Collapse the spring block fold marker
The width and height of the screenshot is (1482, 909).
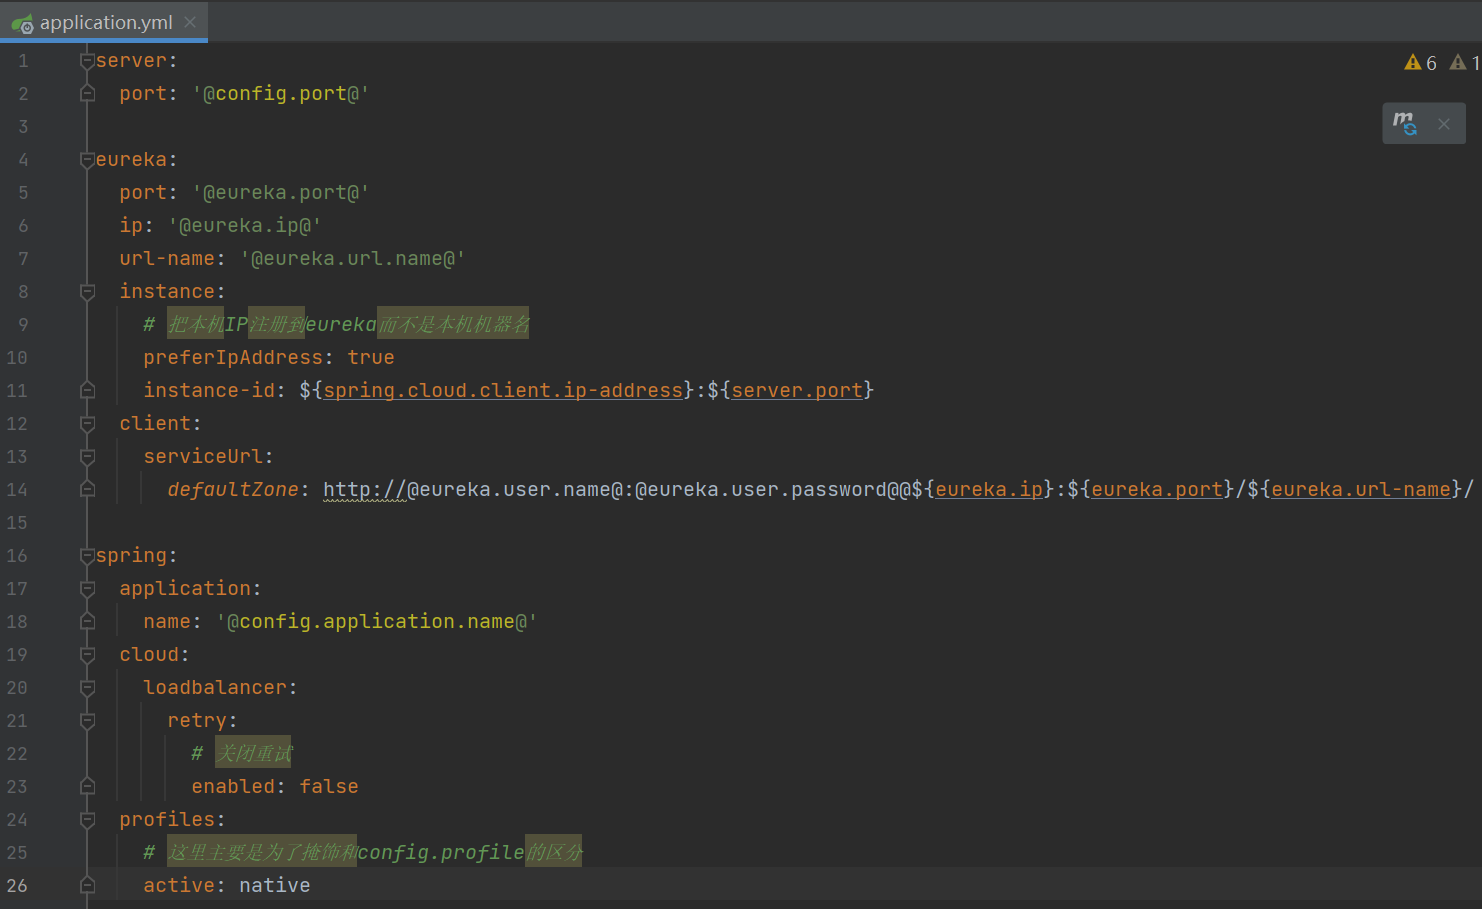pyautogui.click(x=87, y=556)
